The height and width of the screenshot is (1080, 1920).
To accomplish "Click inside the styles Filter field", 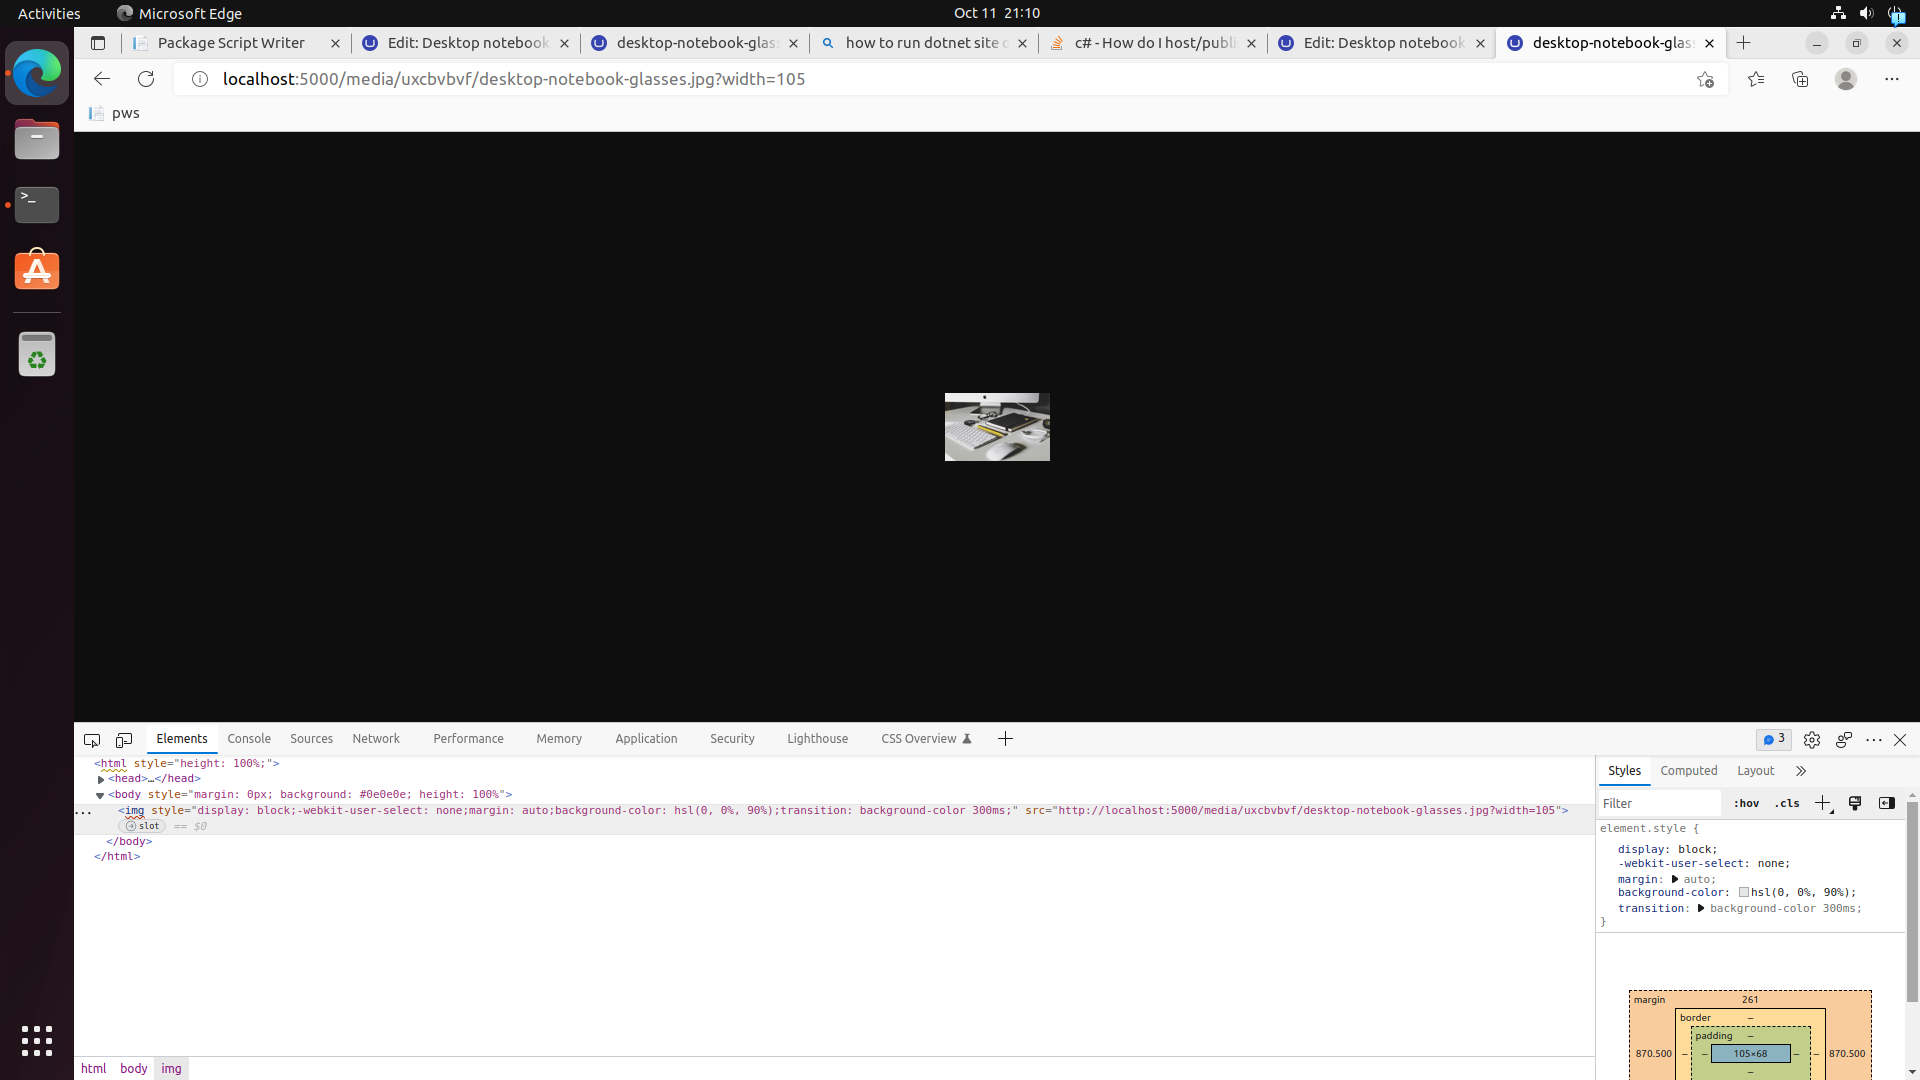I will [1659, 803].
